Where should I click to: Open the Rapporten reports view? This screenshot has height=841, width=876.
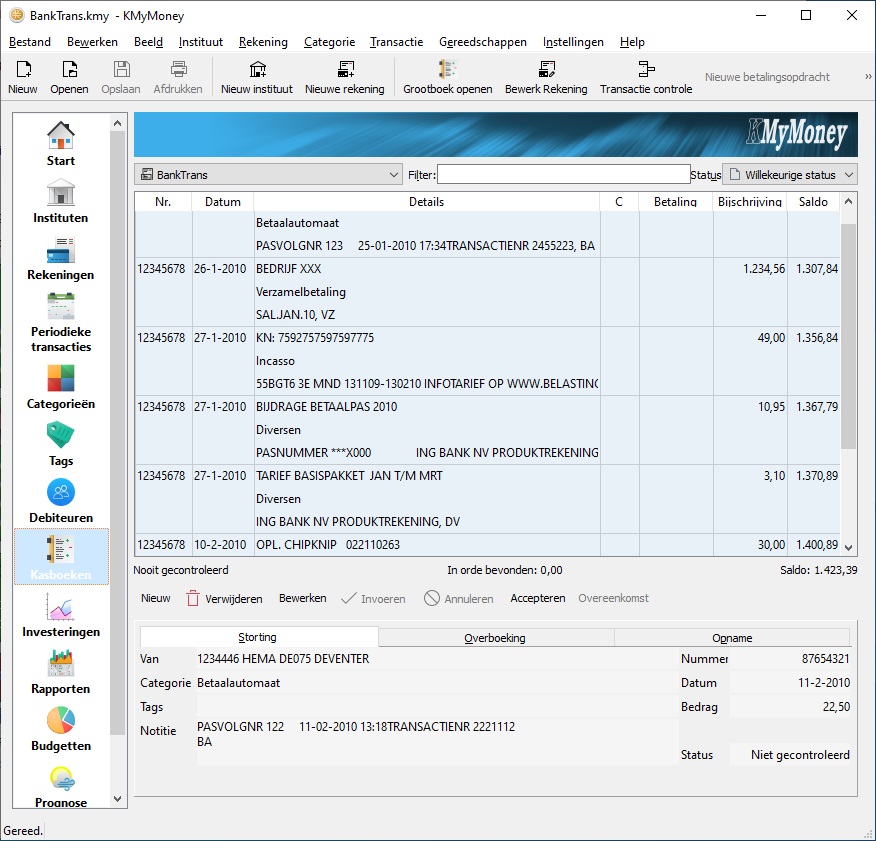pyautogui.click(x=61, y=671)
